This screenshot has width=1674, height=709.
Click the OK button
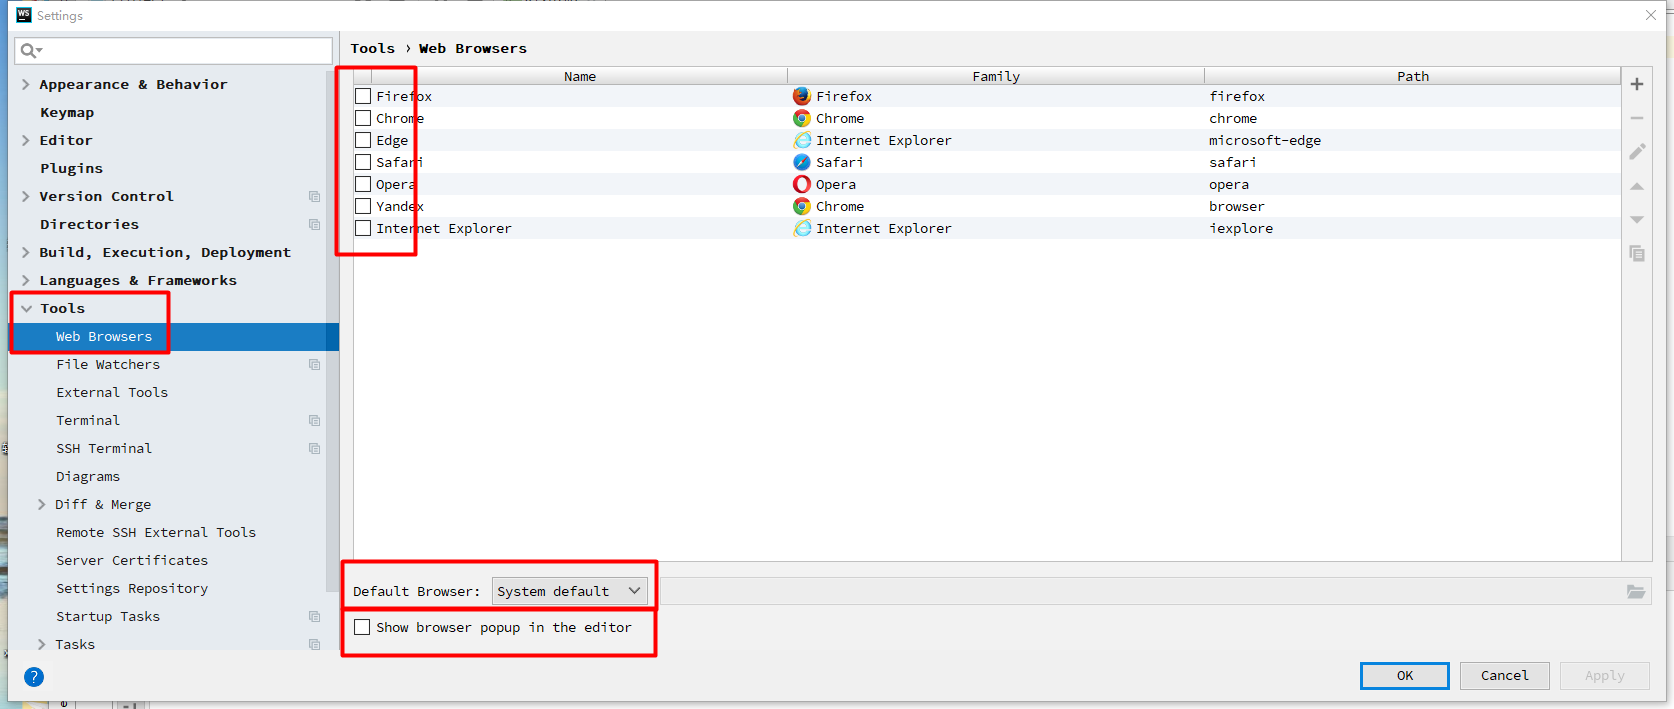1405,676
